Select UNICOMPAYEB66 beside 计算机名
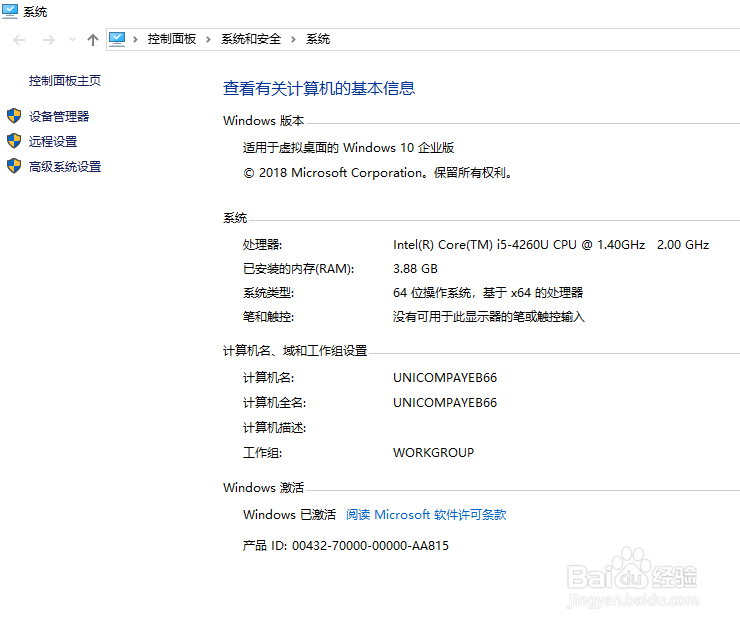The height and width of the screenshot is (626, 740). tap(445, 378)
